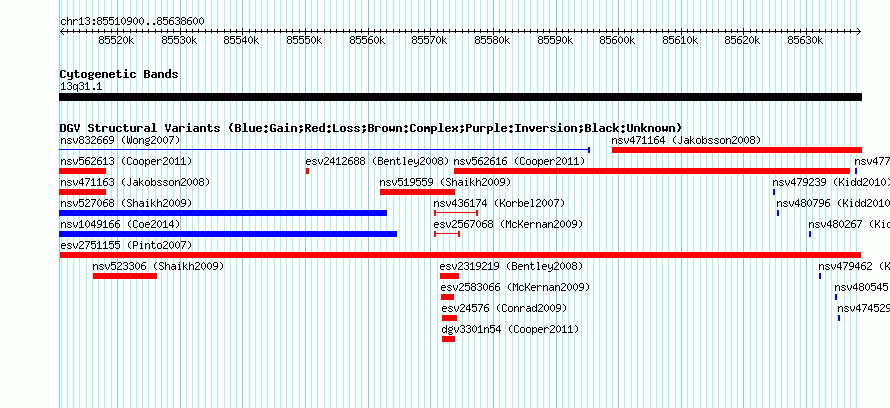This screenshot has width=890, height=408.
Task: Click the esv2412688 (Bentley2008) label
Action: click(x=377, y=161)
